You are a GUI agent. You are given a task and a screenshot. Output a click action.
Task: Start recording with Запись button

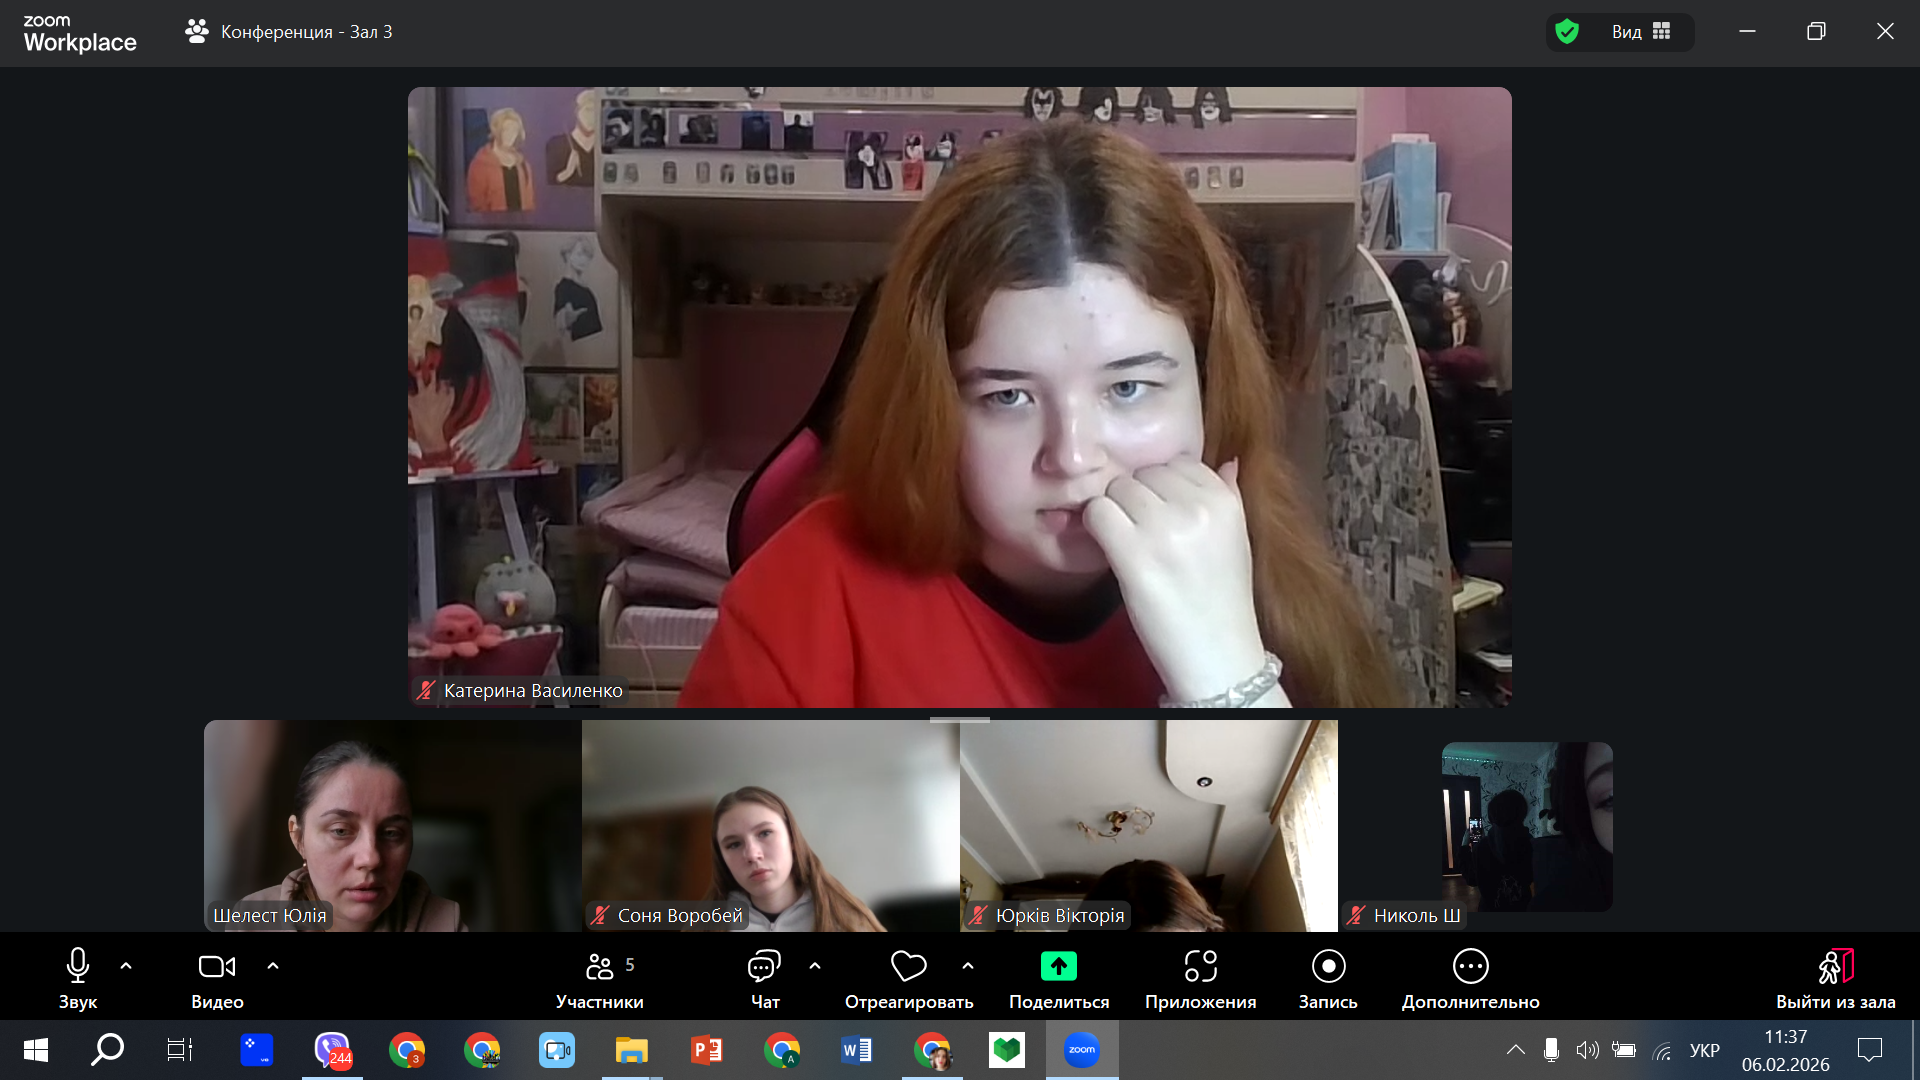click(x=1328, y=967)
